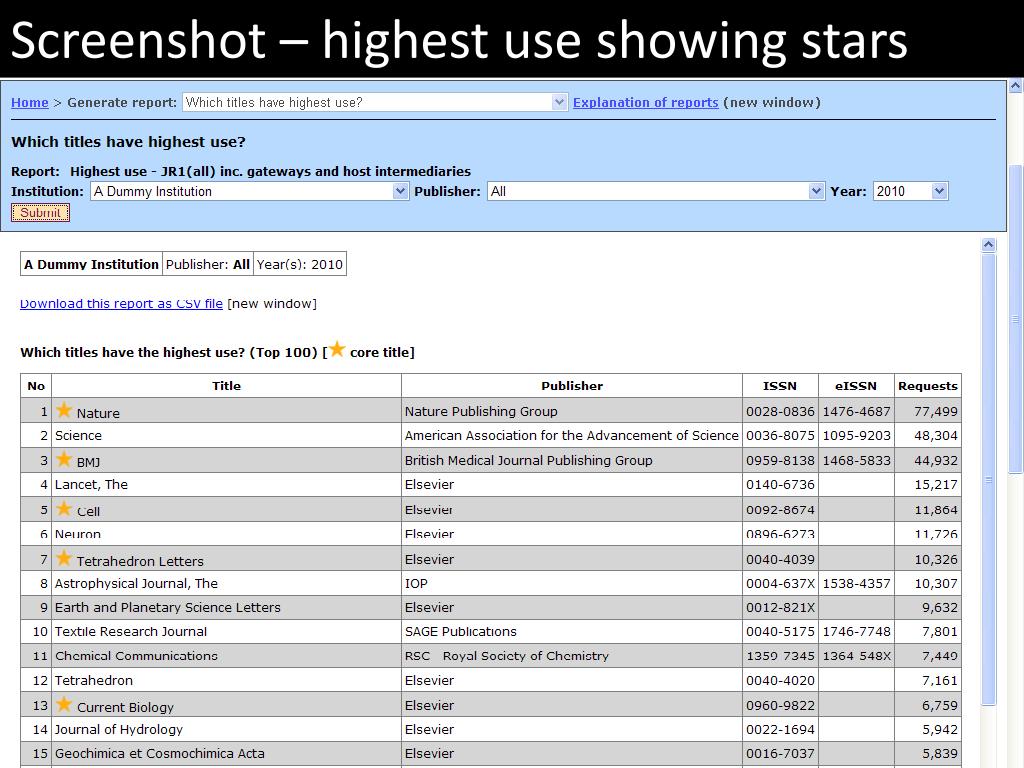The height and width of the screenshot is (768, 1024).
Task: Click the inner scrollbar up arrow
Action: [989, 245]
